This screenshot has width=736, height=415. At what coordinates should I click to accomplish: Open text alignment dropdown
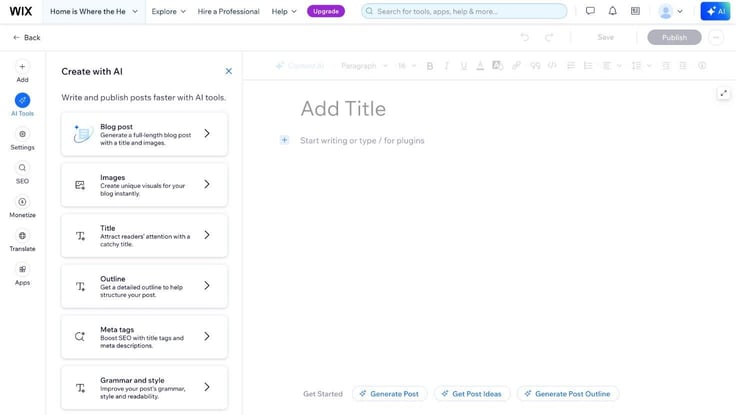(612, 66)
